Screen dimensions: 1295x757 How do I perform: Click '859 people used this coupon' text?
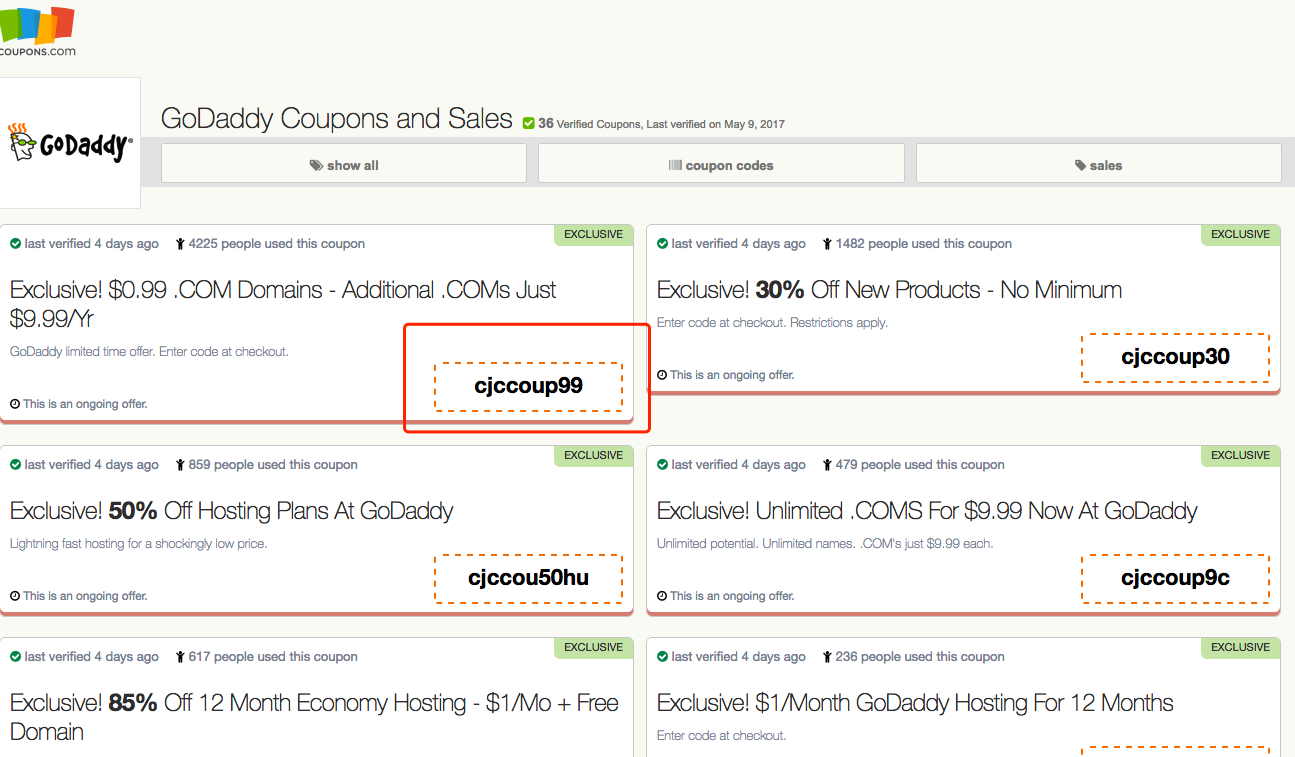click(x=273, y=465)
